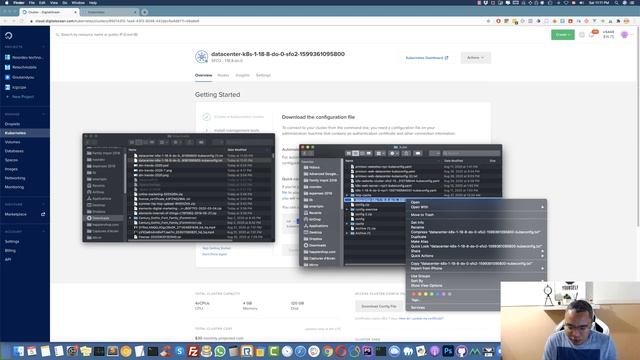
Task: Choose Show View Options in context menu
Action: click(x=426, y=285)
